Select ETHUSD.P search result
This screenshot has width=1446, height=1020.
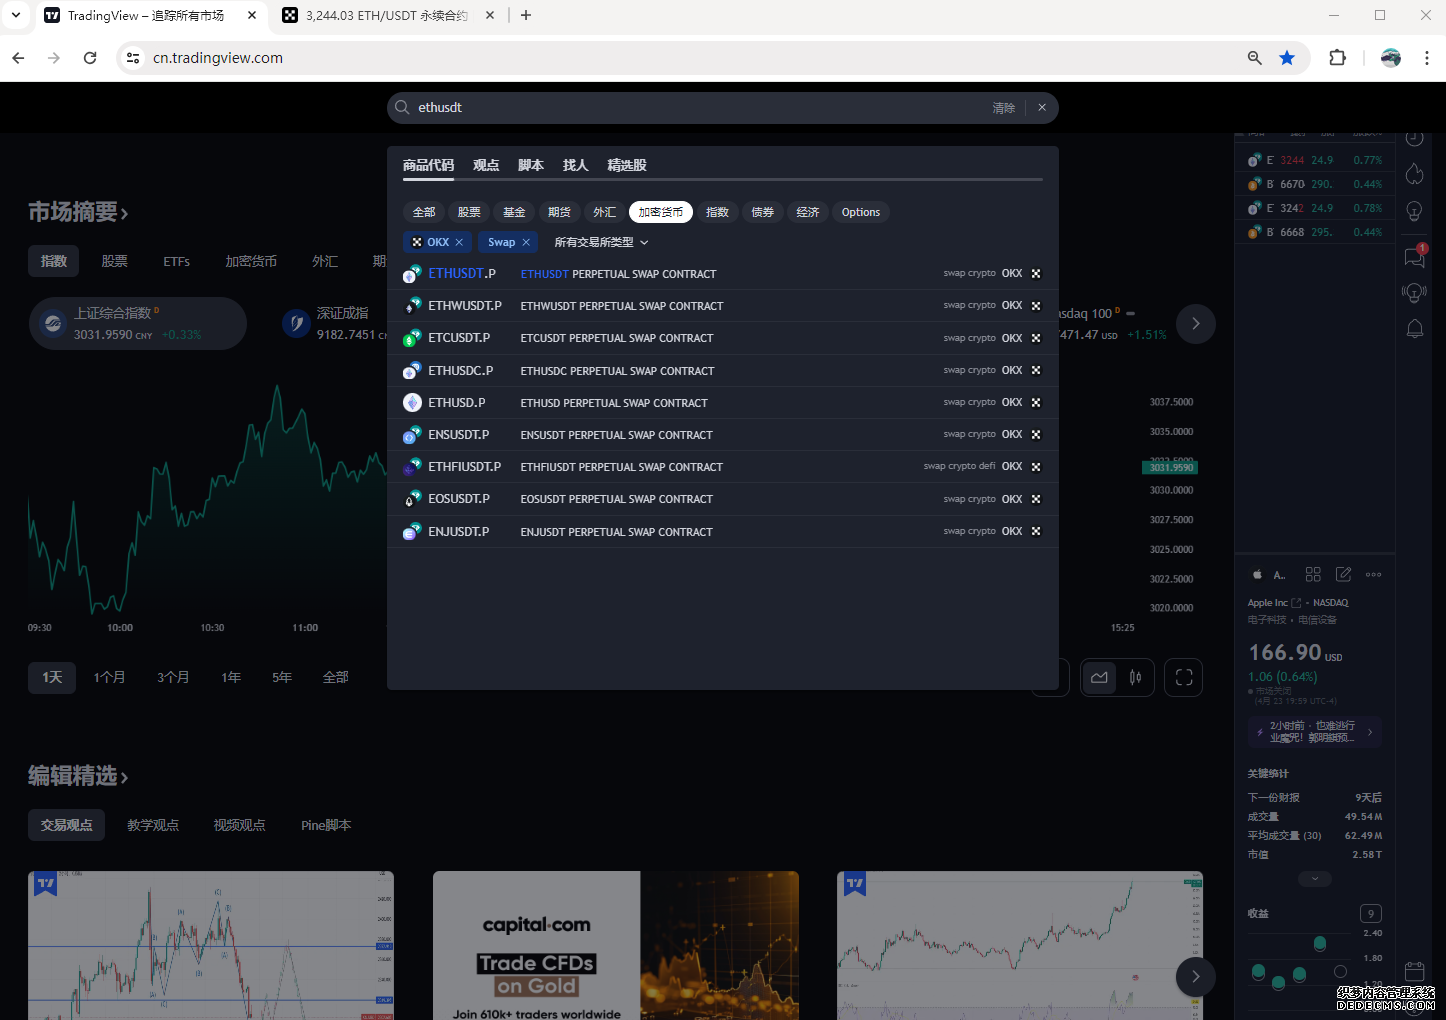pyautogui.click(x=723, y=402)
